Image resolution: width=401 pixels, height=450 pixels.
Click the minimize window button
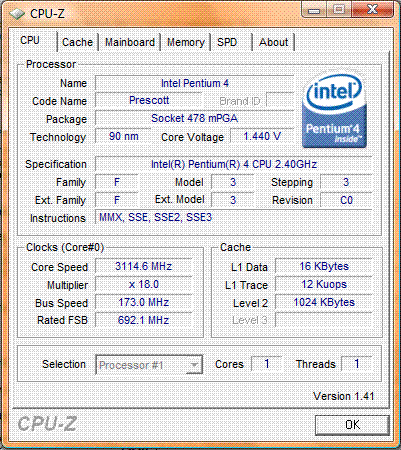click(314, 10)
